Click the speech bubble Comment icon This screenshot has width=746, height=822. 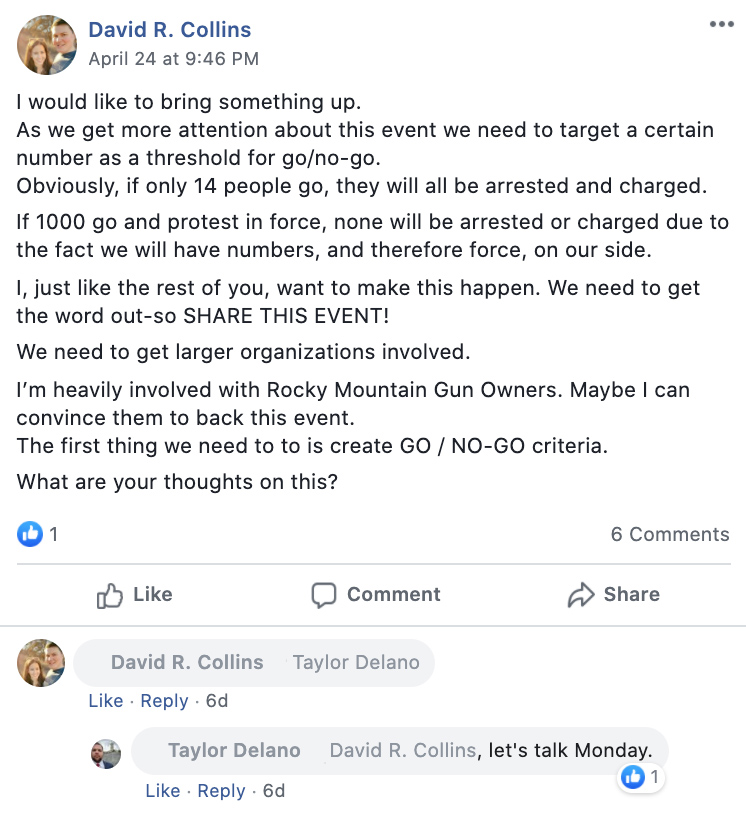(324, 596)
